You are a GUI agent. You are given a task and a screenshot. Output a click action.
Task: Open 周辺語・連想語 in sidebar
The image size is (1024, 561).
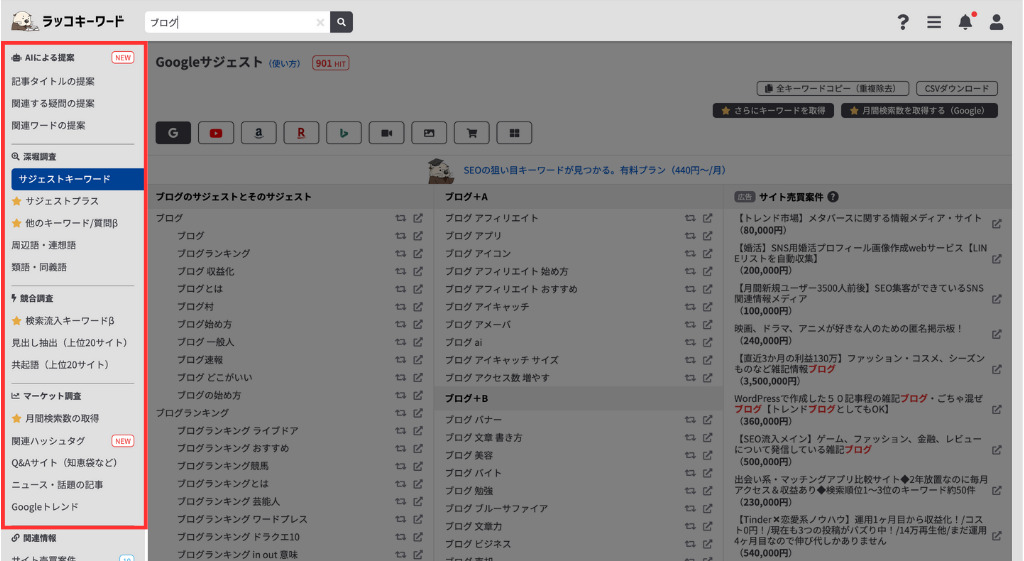click(44, 245)
